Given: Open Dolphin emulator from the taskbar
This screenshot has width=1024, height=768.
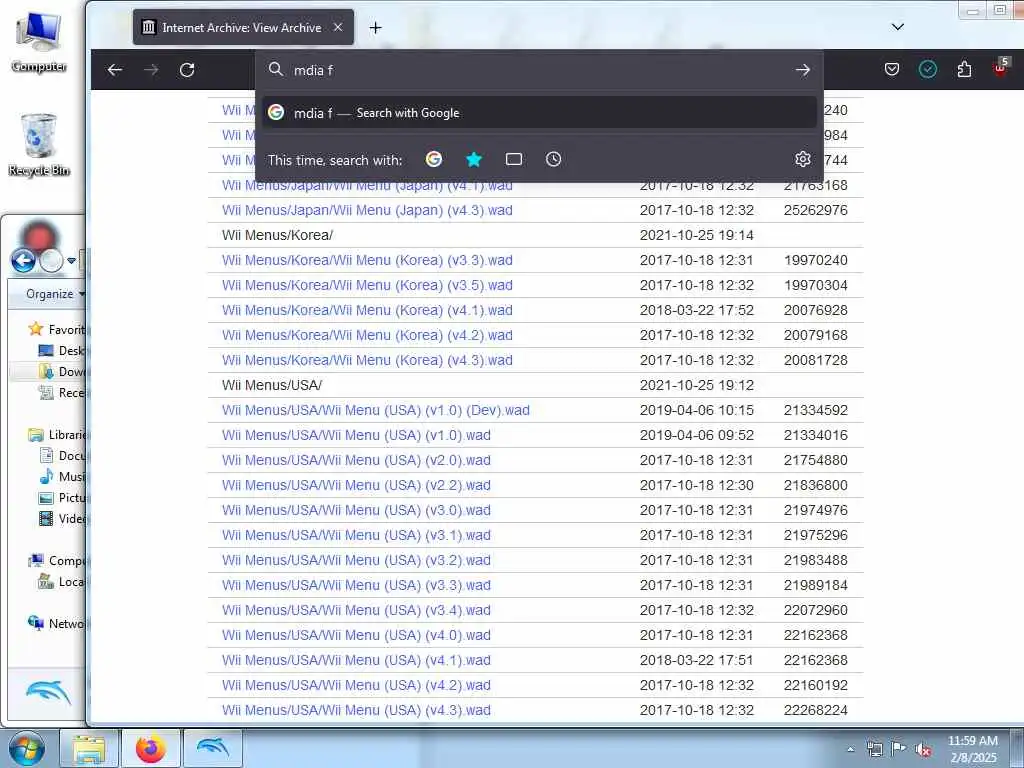Looking at the screenshot, I should pyautogui.click(x=213, y=749).
